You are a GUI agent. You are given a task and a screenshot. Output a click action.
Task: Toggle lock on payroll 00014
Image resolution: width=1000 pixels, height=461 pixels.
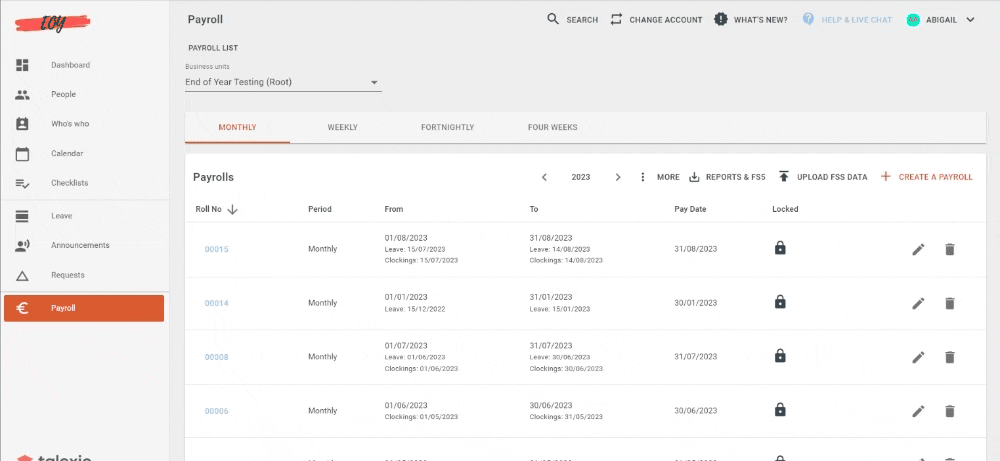(x=779, y=302)
